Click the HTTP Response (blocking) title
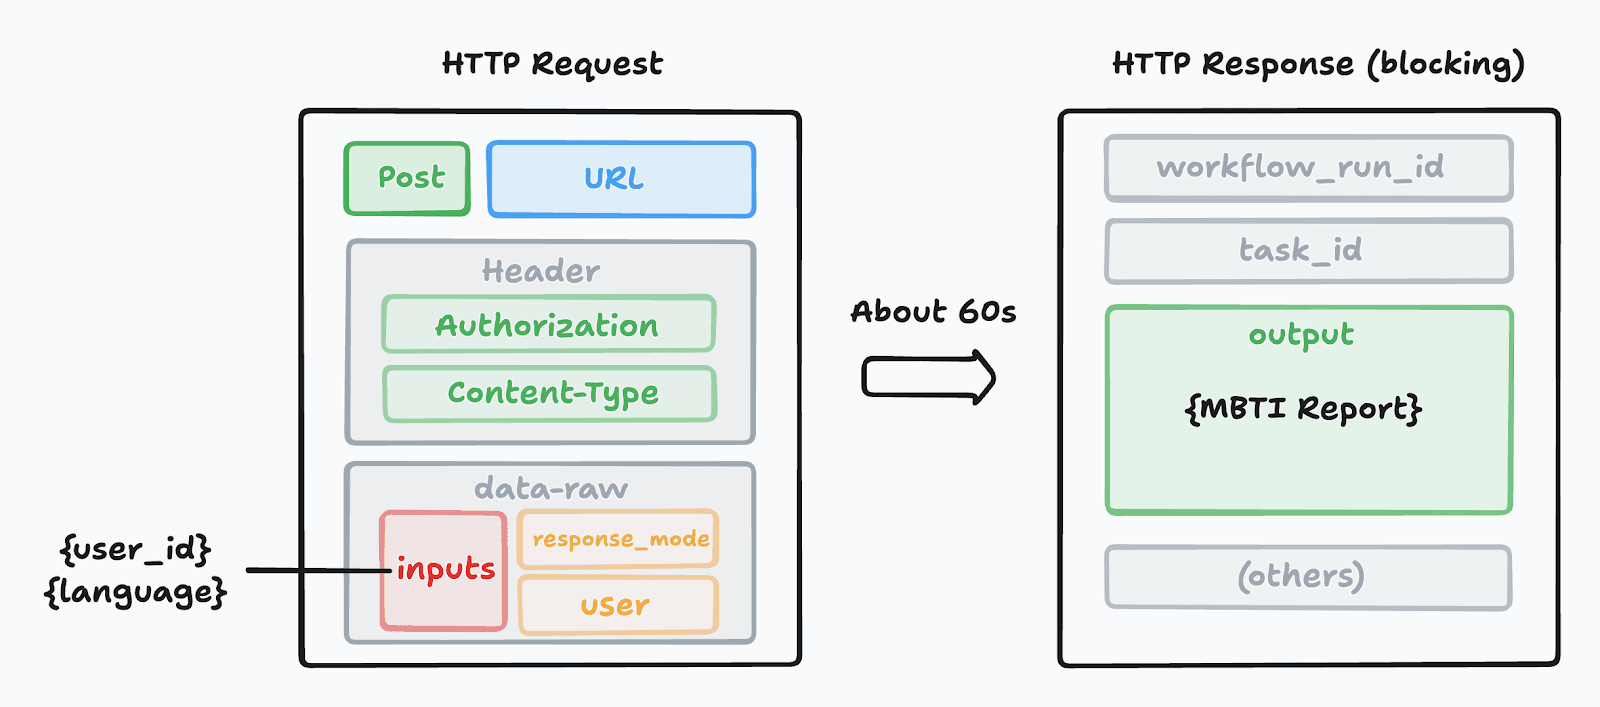 1318,64
